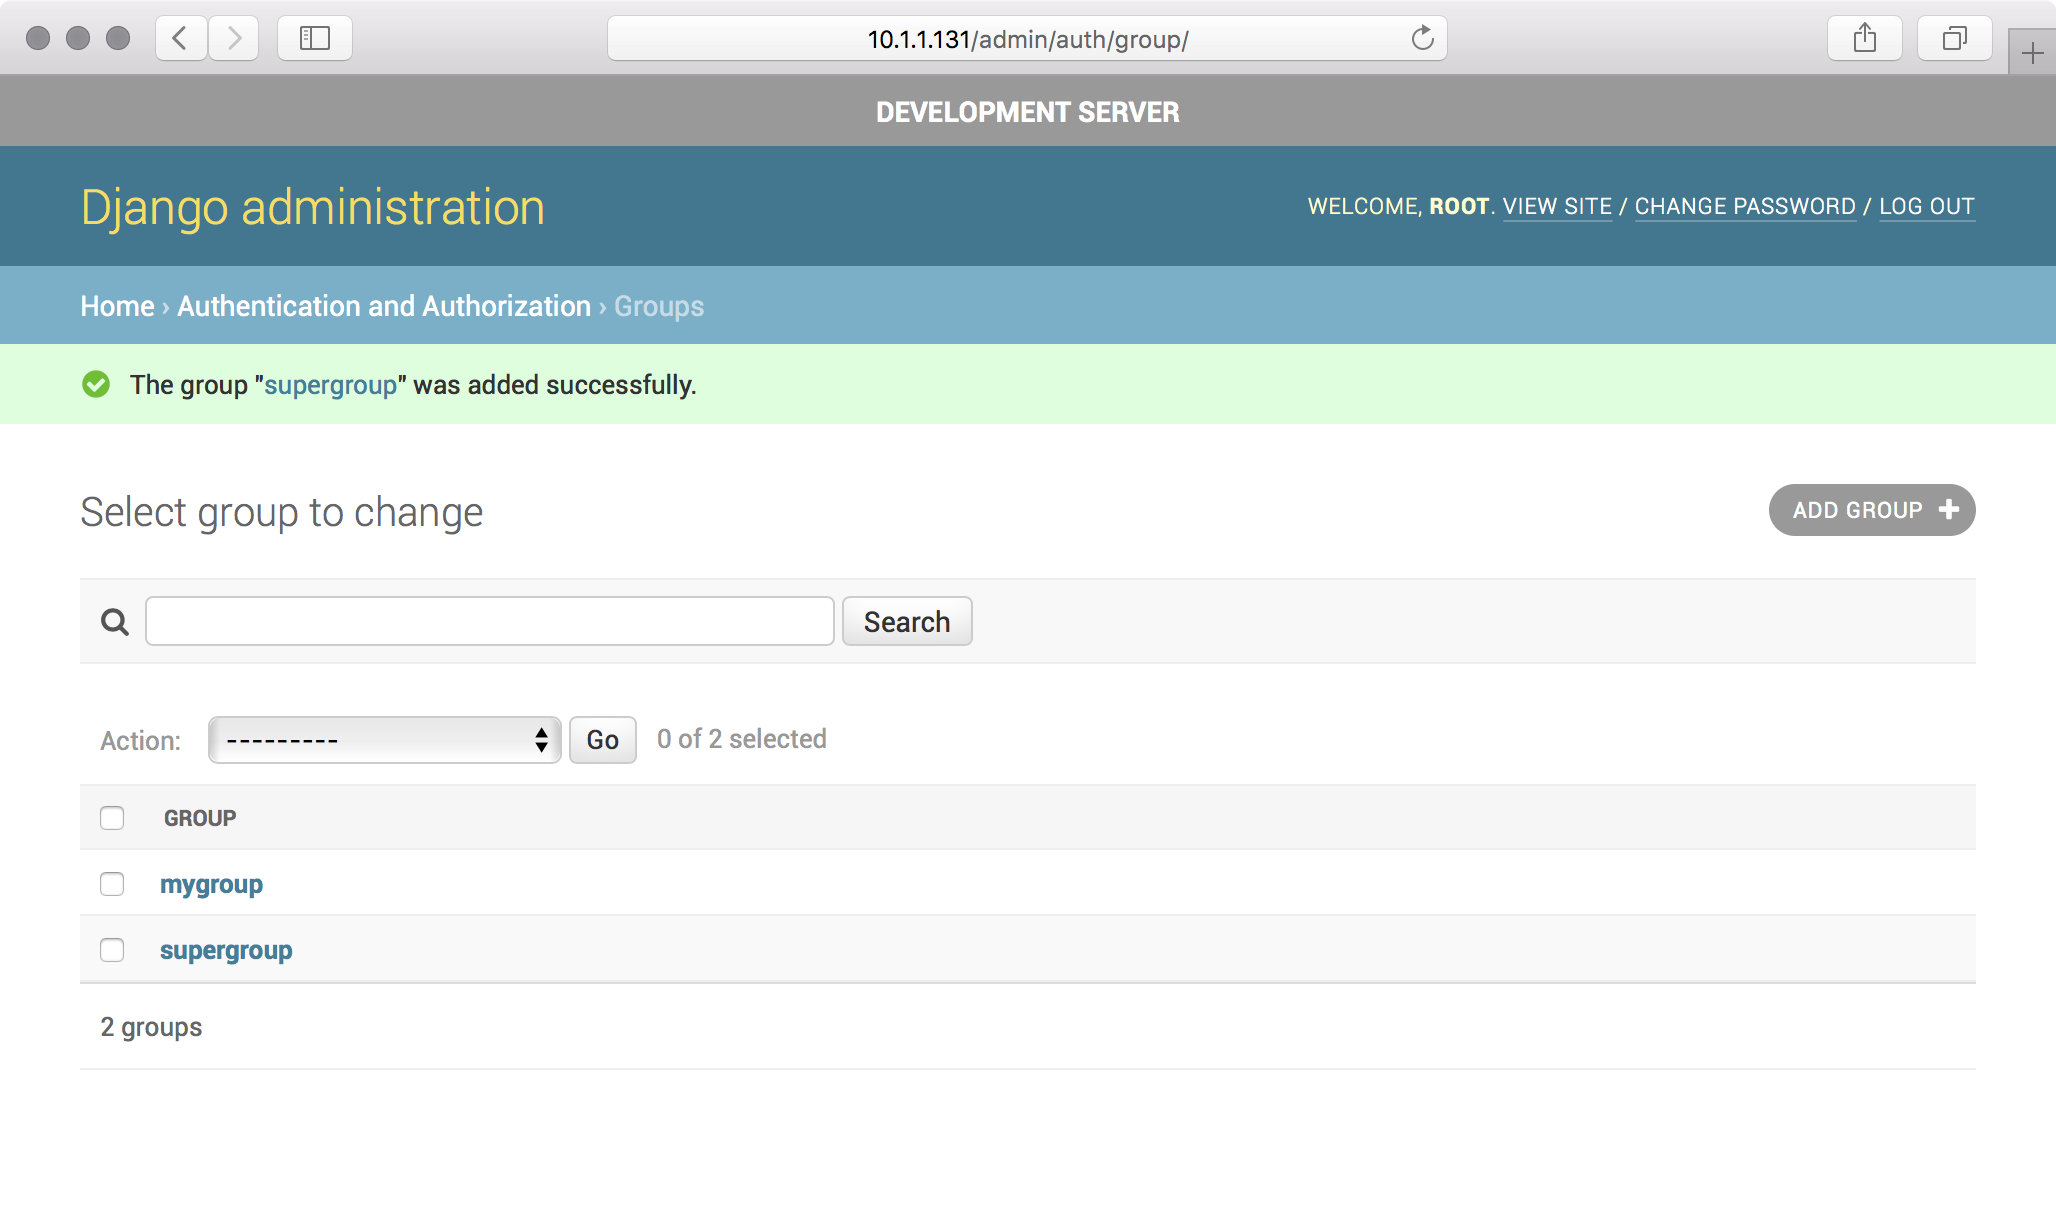This screenshot has height=1222, width=2056.
Task: Toggle the select-all GROUP header checkbox
Action: click(112, 818)
